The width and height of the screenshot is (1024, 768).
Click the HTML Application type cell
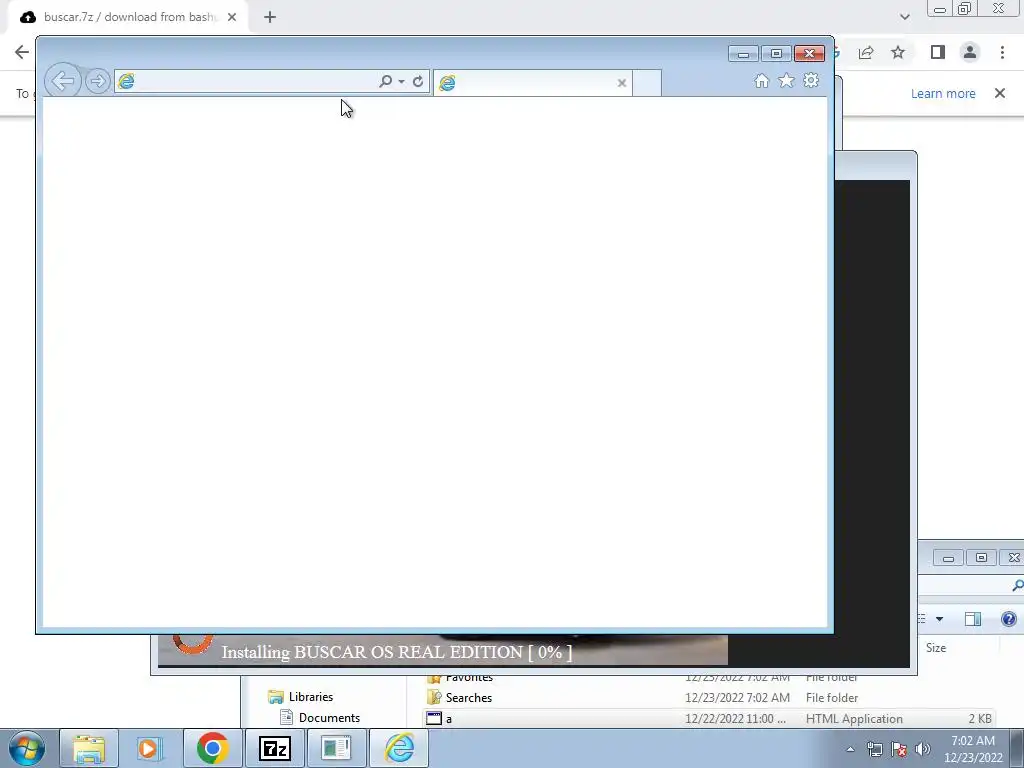854,718
